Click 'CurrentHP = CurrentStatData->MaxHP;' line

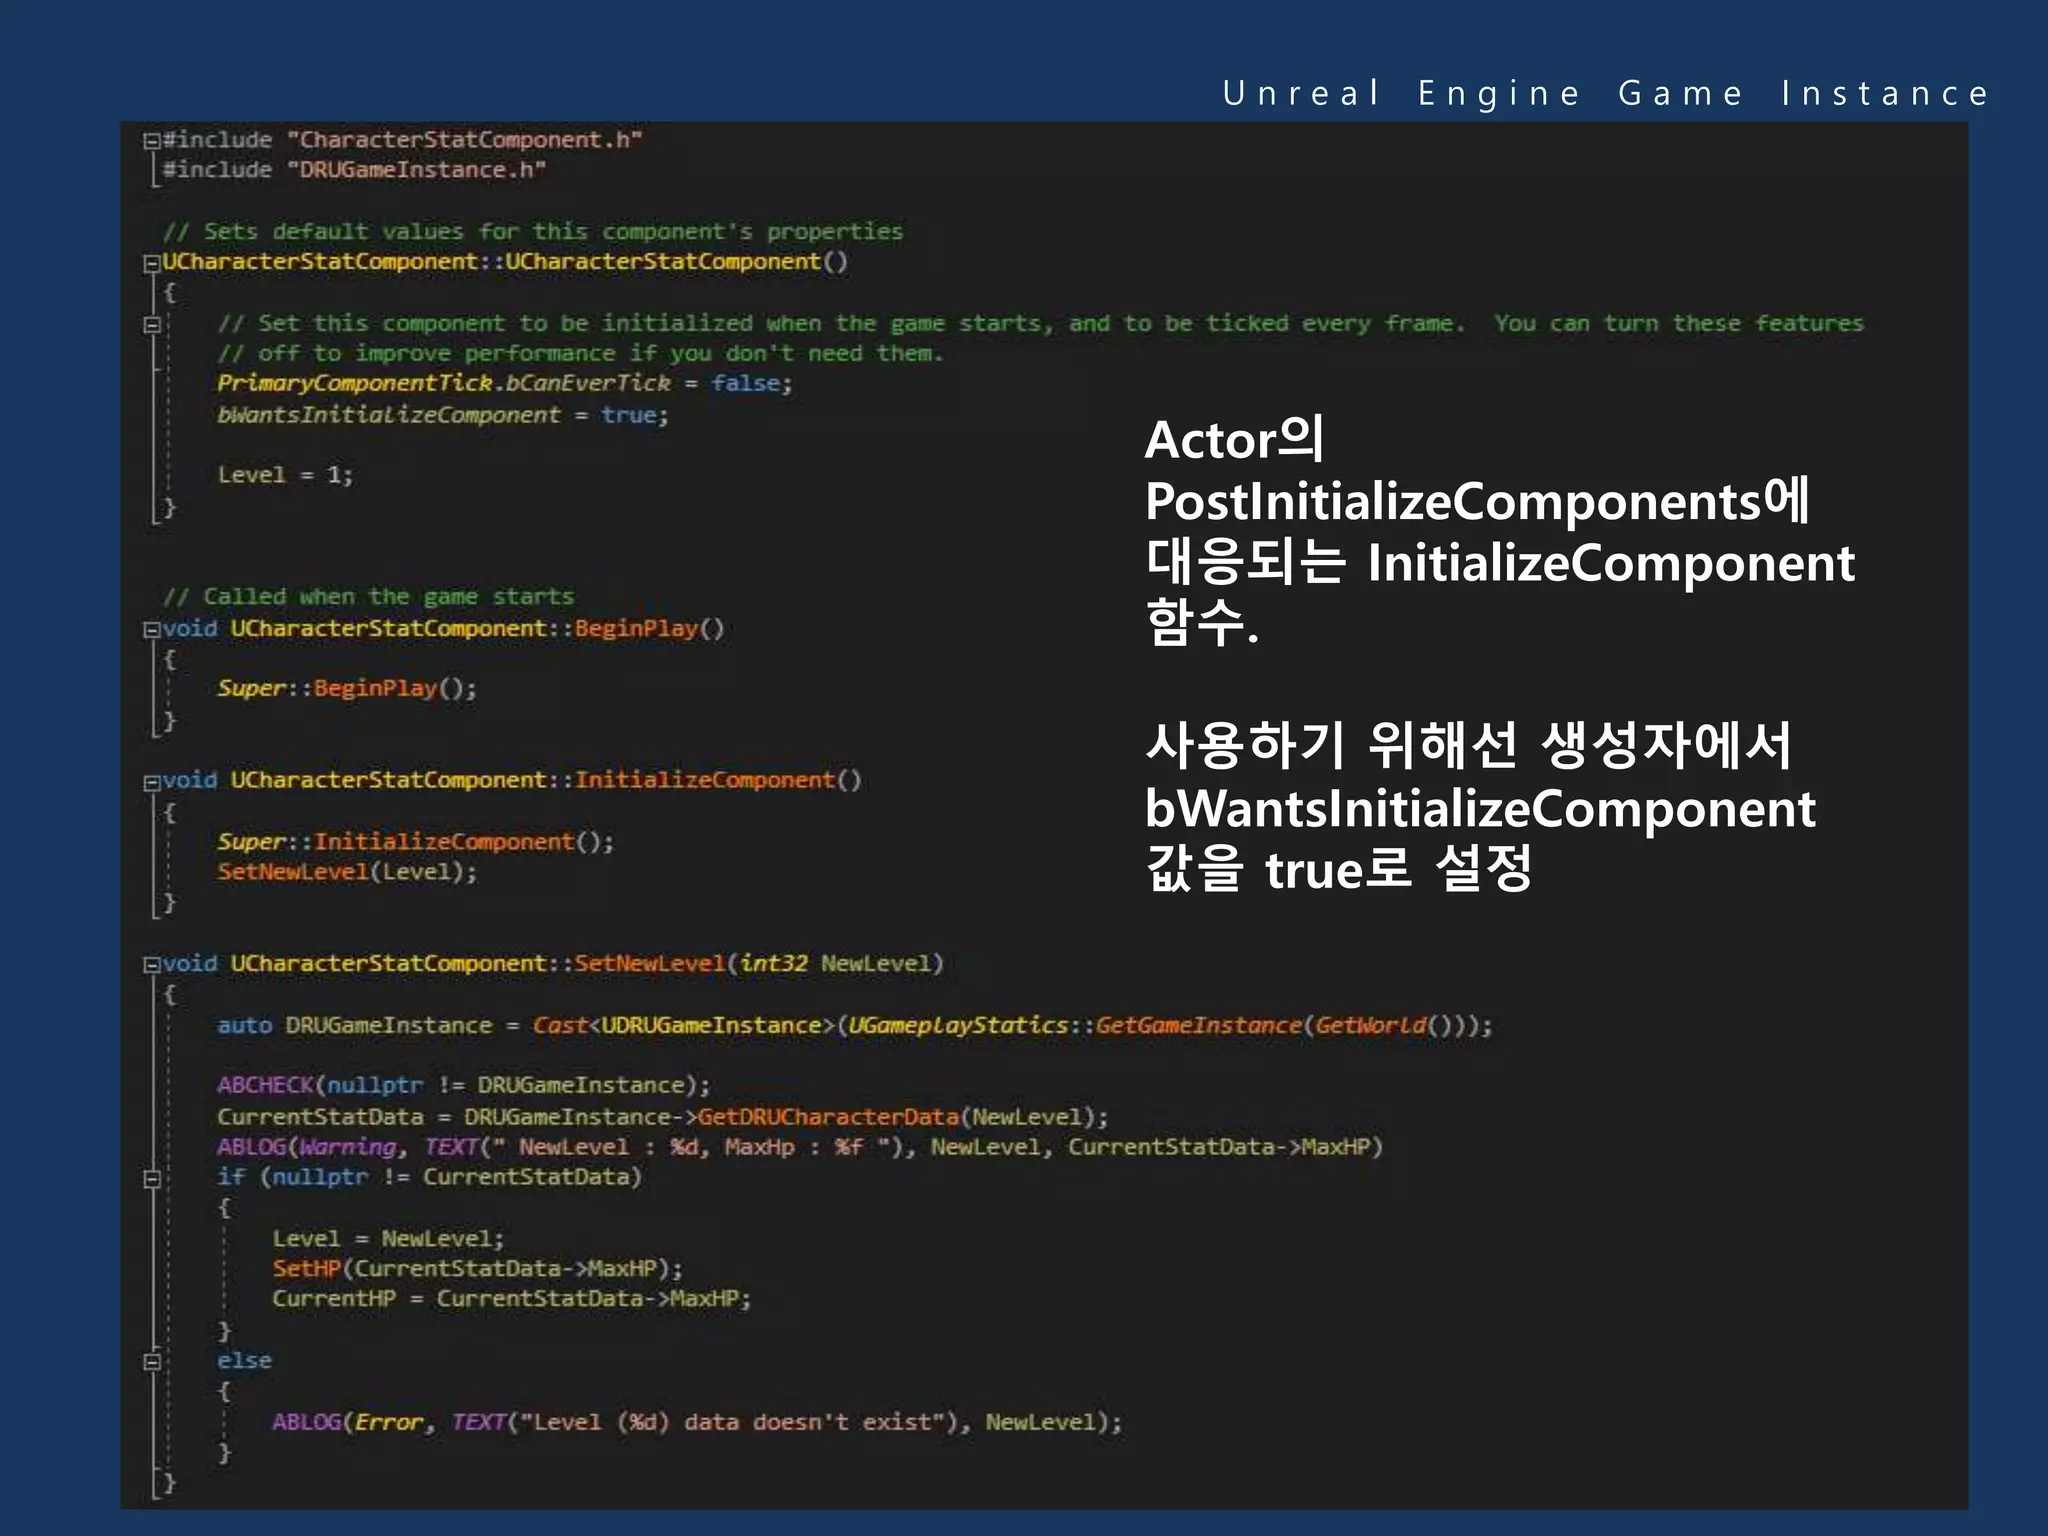[x=512, y=1300]
